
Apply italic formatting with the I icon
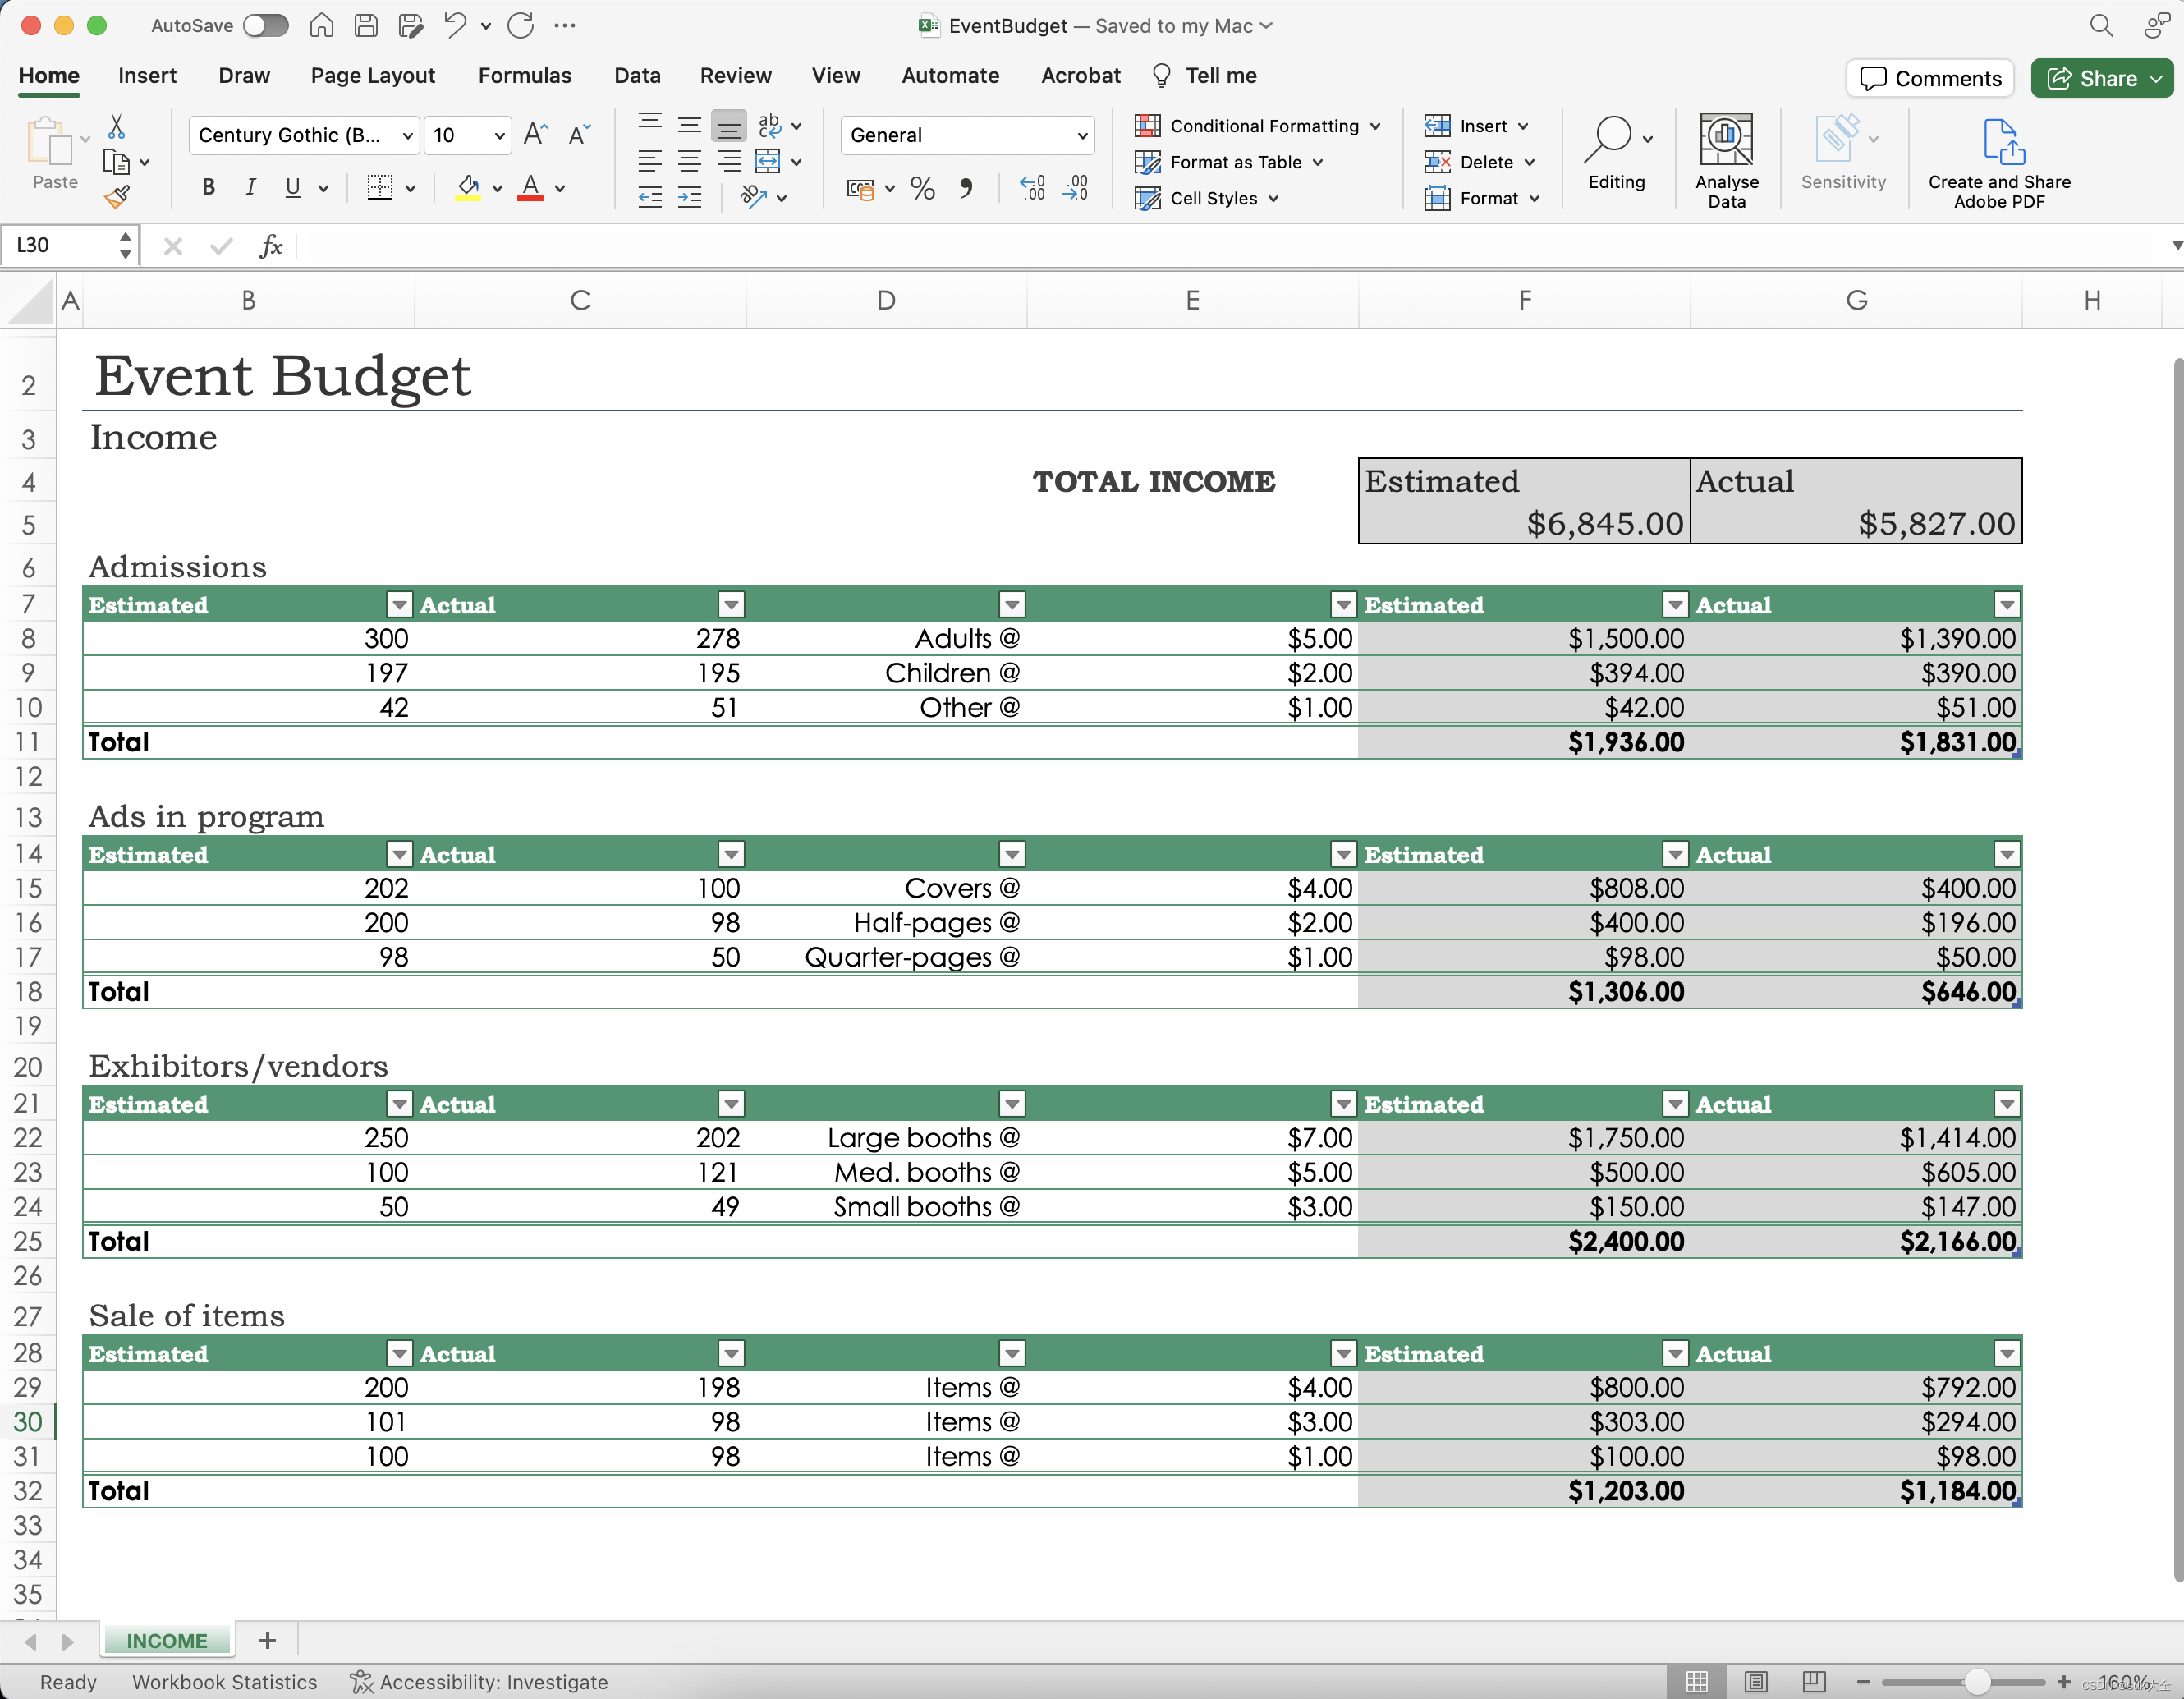coord(250,187)
